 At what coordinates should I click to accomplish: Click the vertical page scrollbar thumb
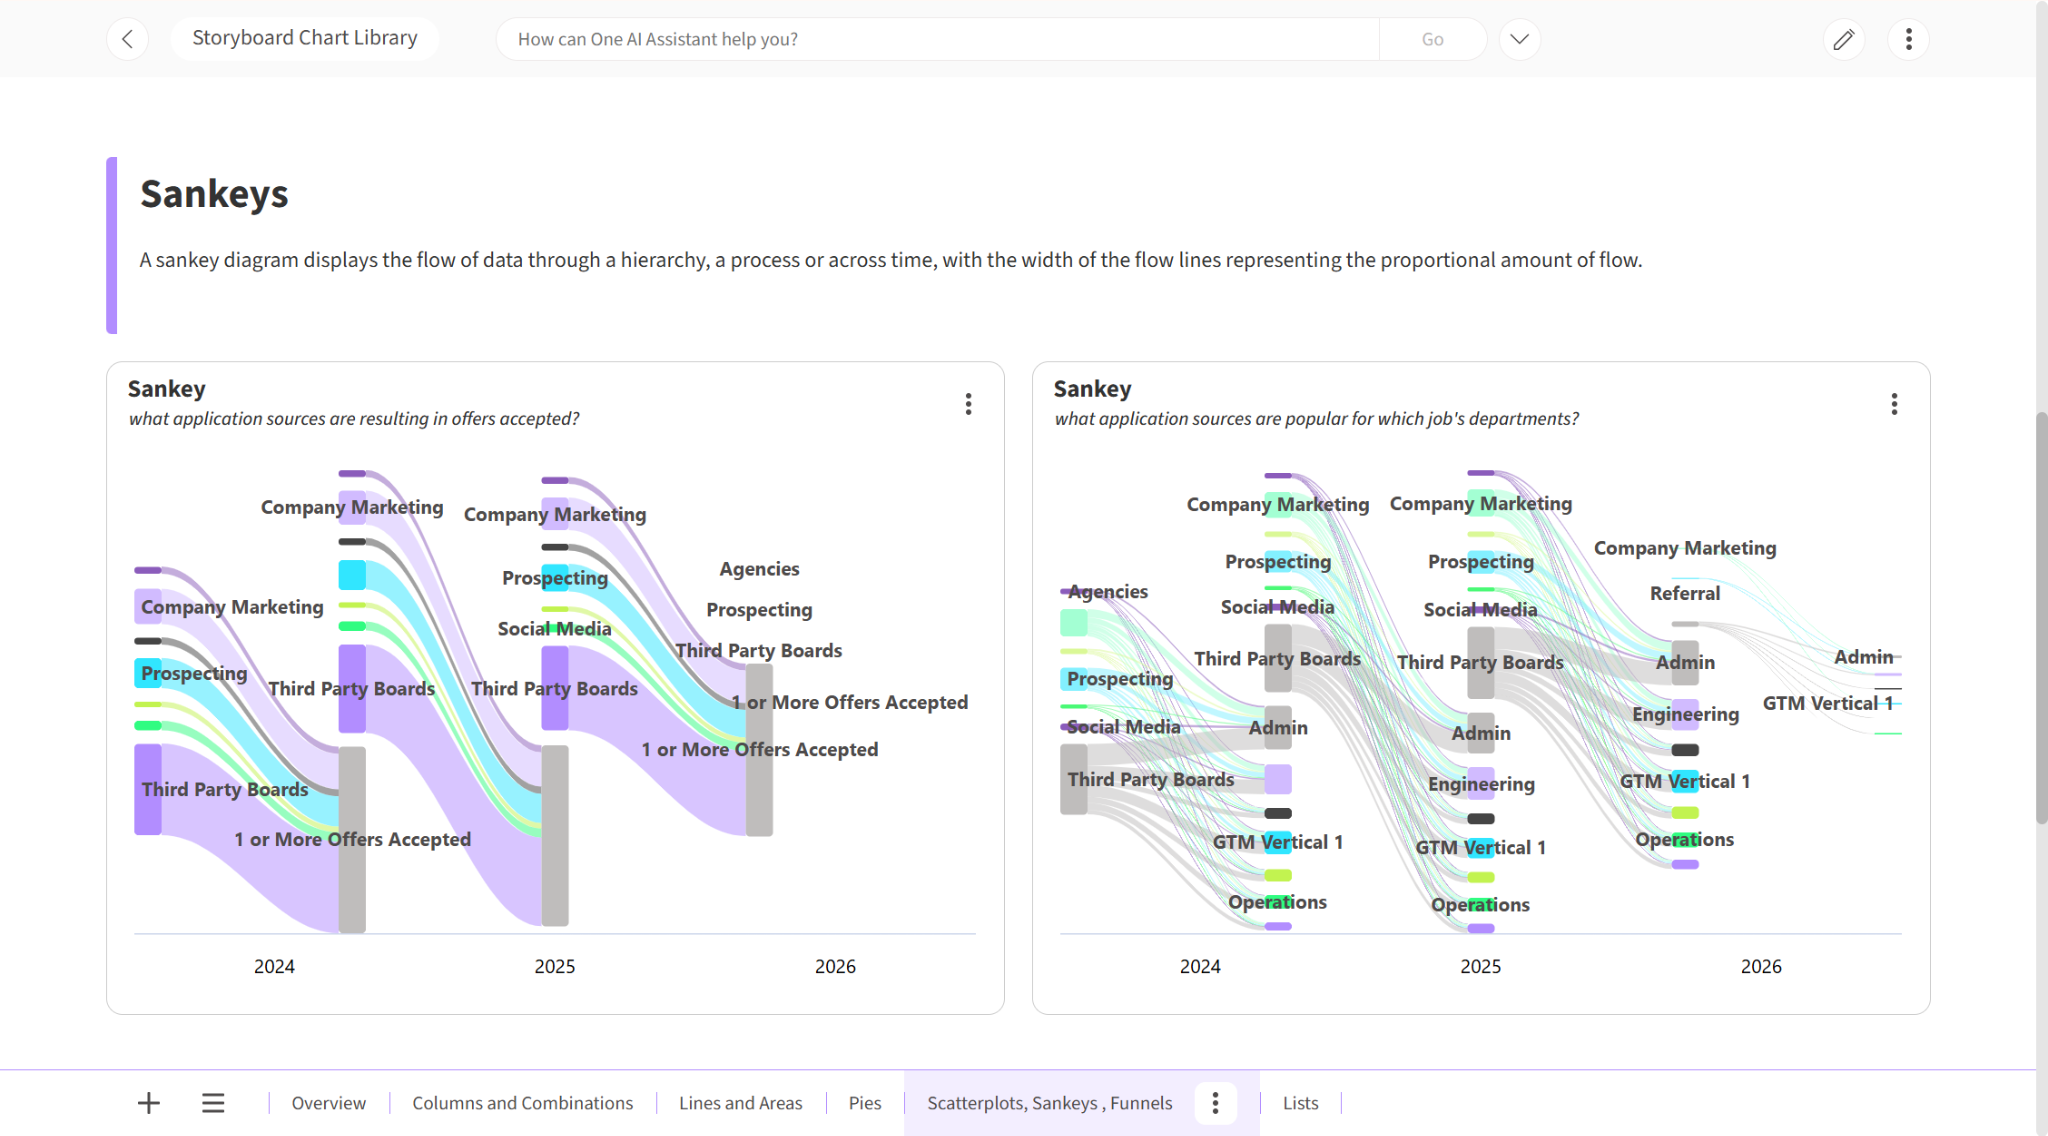(x=2041, y=617)
